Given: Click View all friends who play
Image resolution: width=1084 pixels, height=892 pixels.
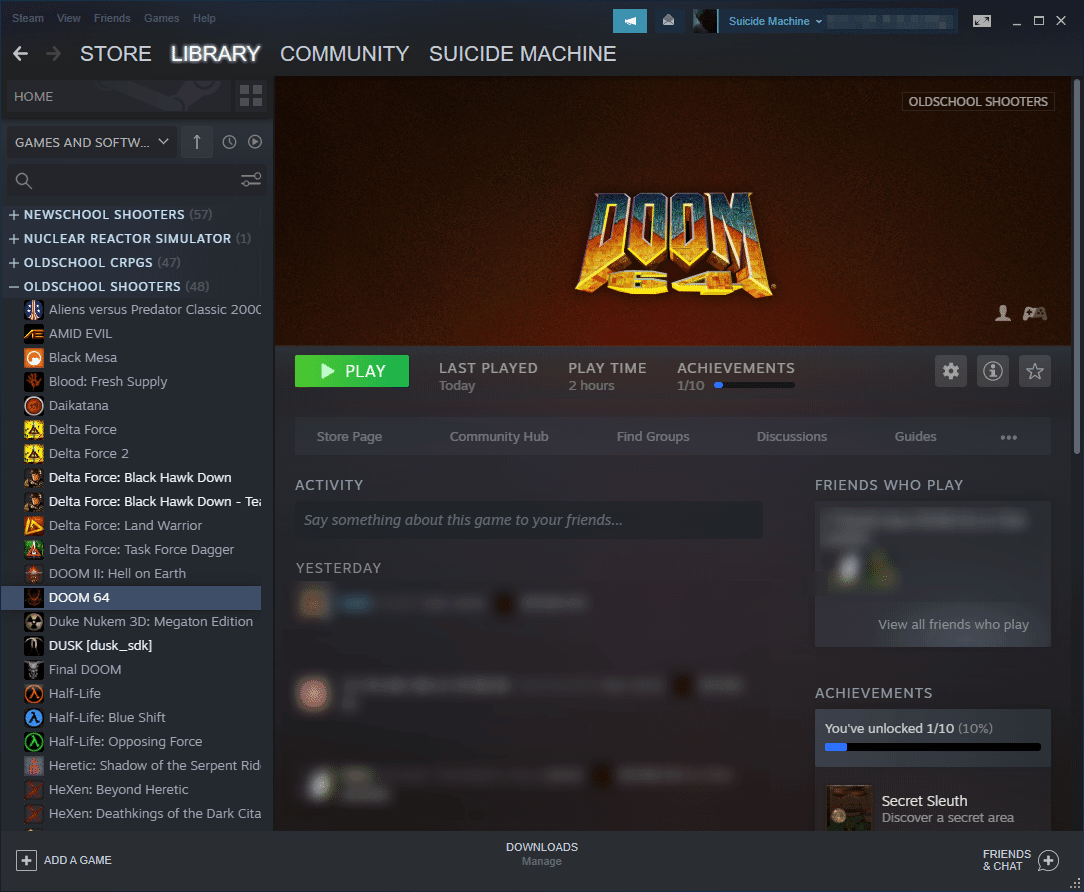Looking at the screenshot, I should click(953, 624).
